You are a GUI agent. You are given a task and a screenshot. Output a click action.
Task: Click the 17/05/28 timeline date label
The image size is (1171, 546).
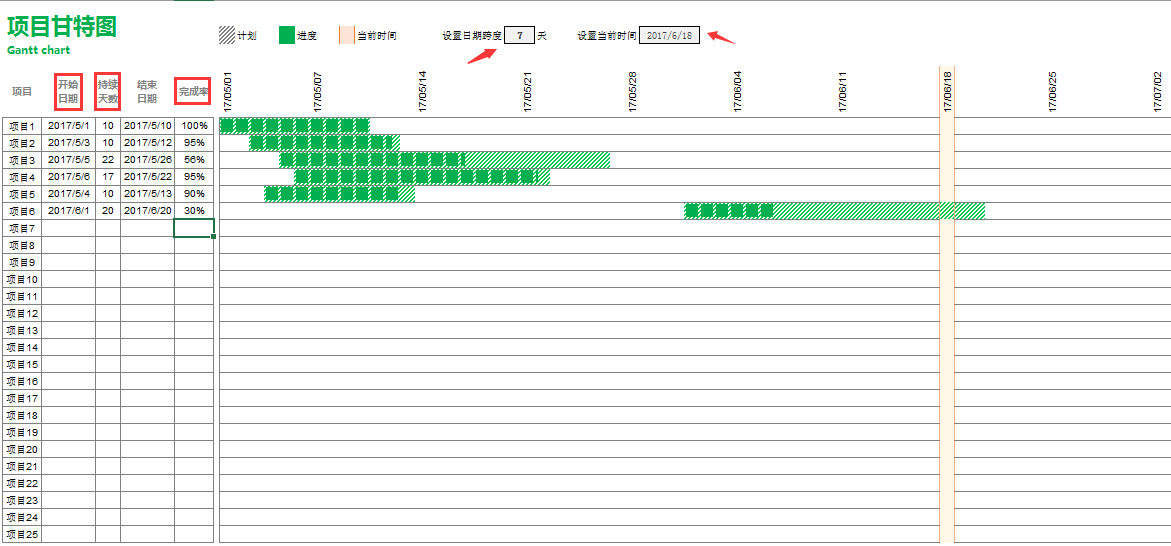(633, 93)
